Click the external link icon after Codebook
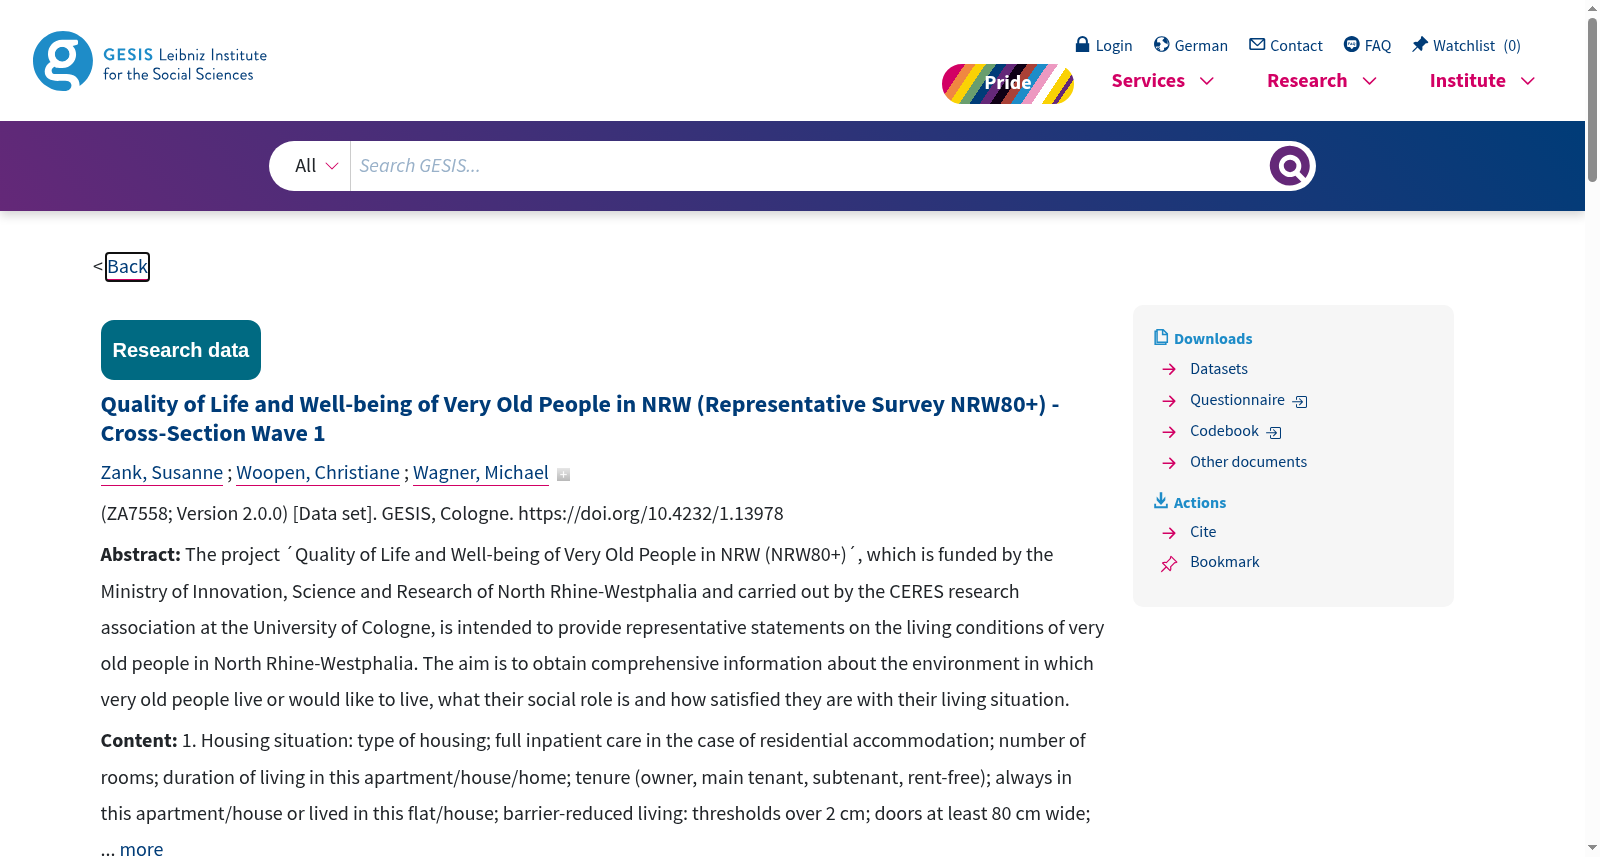Image resolution: width=1600 pixels, height=857 pixels. (1274, 433)
